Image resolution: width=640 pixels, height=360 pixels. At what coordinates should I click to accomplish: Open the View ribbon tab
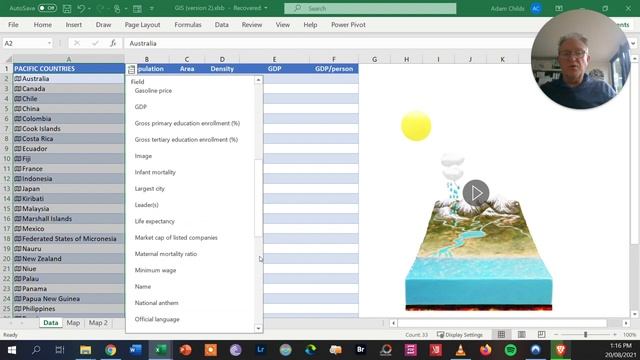tap(282, 25)
